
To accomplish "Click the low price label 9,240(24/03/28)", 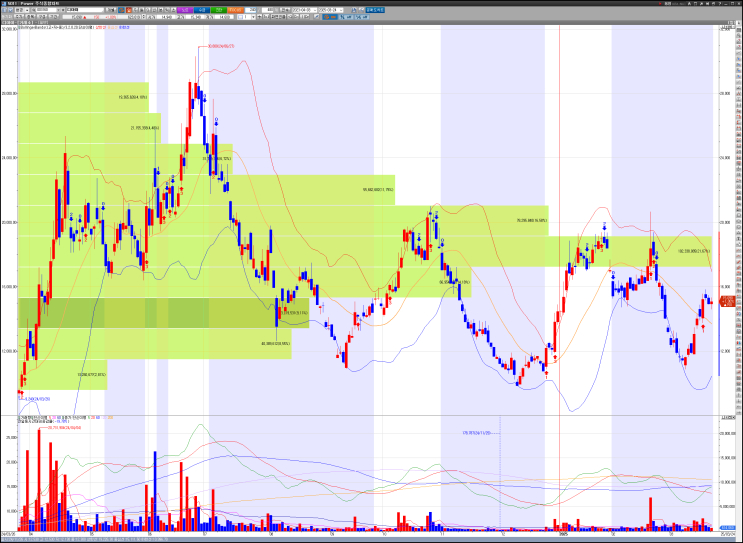I will [x=37, y=399].
